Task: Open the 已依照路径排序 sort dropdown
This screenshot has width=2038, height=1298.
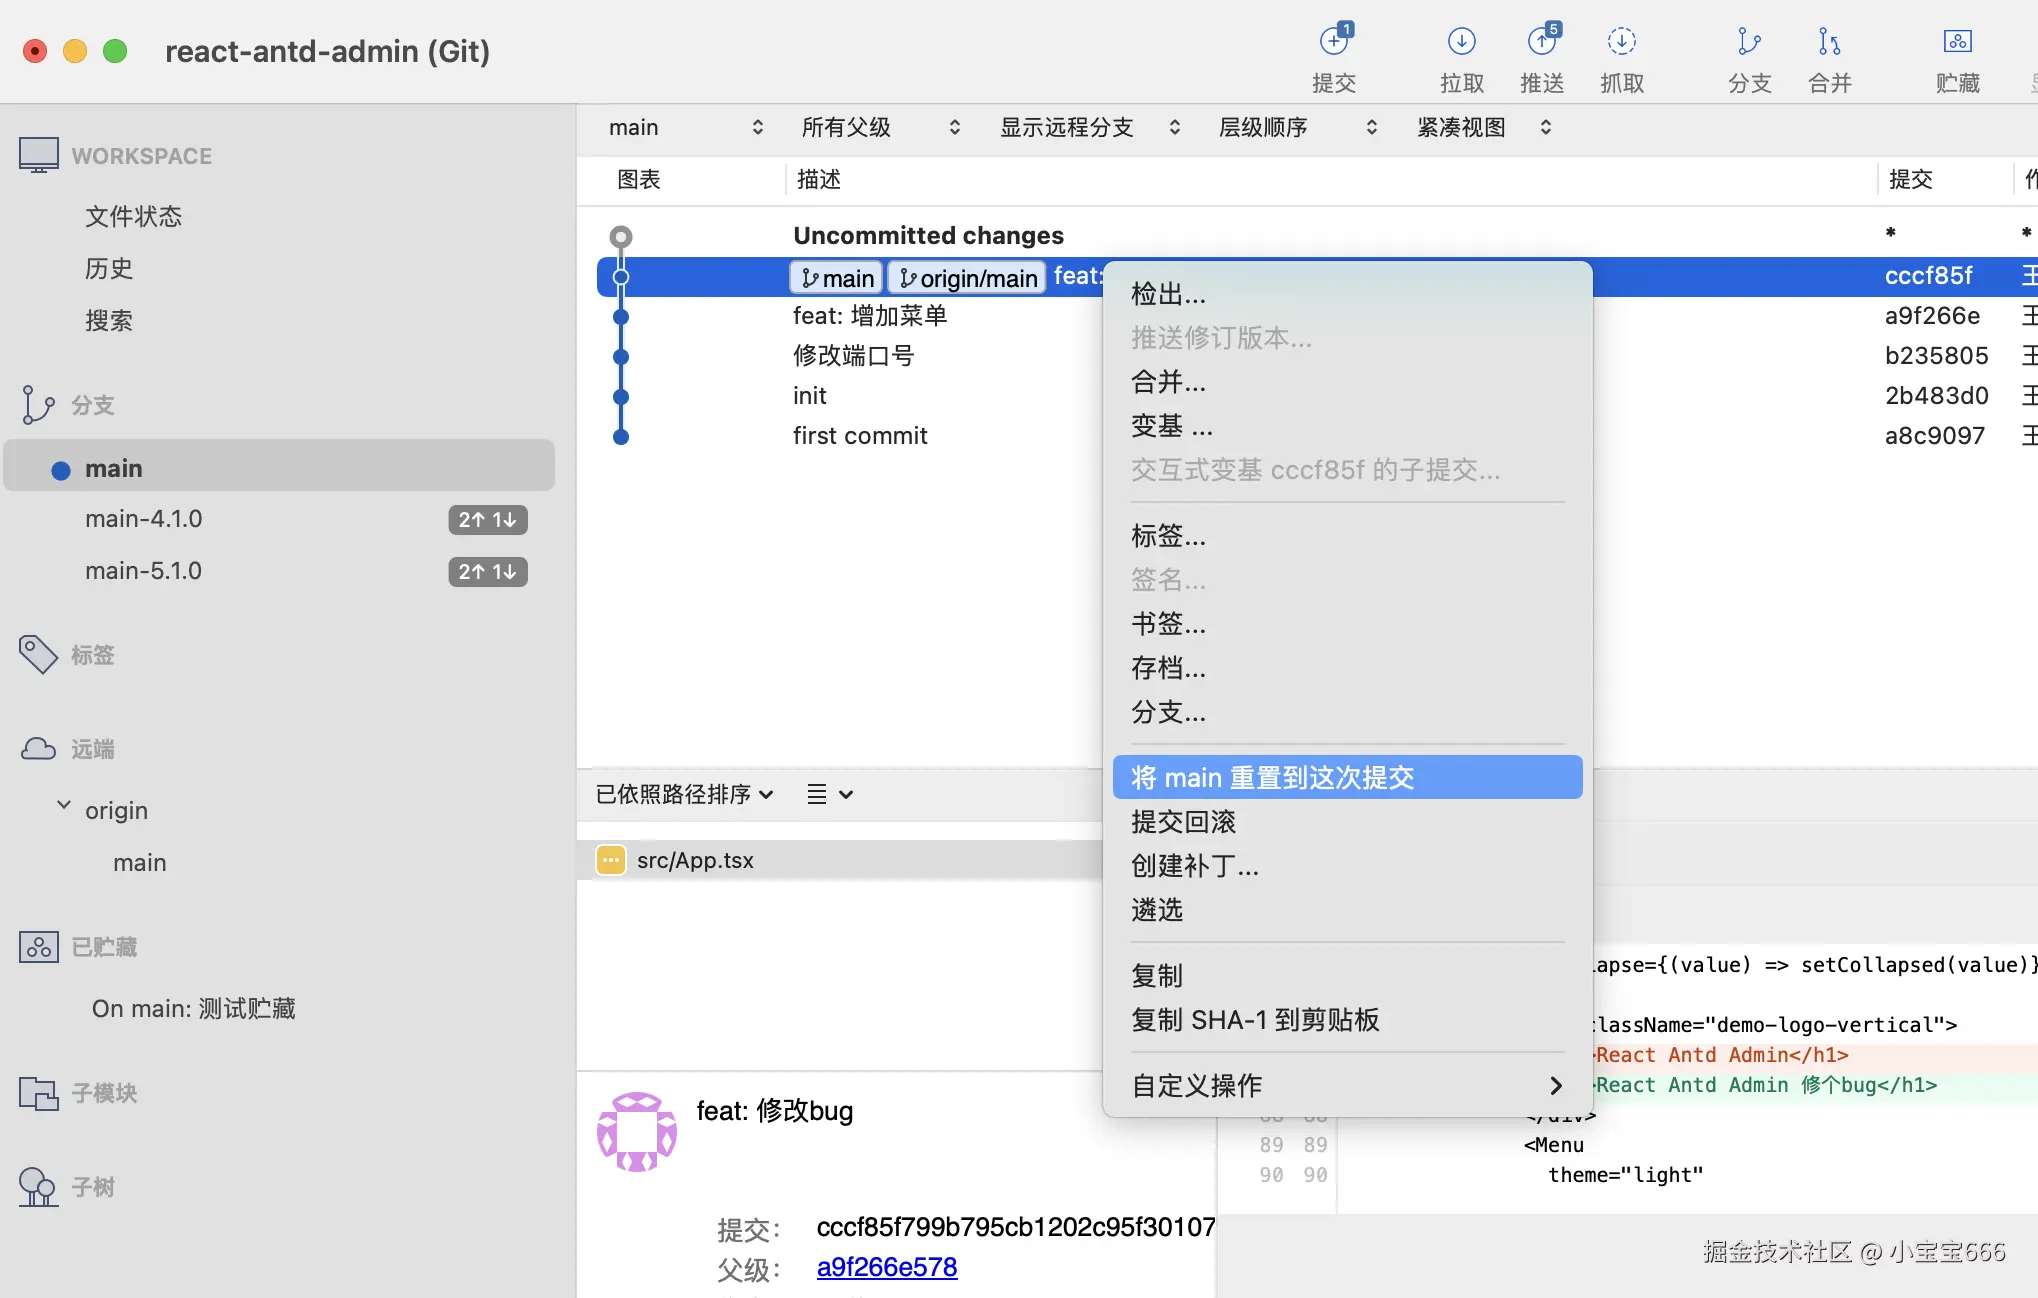Action: [x=683, y=794]
